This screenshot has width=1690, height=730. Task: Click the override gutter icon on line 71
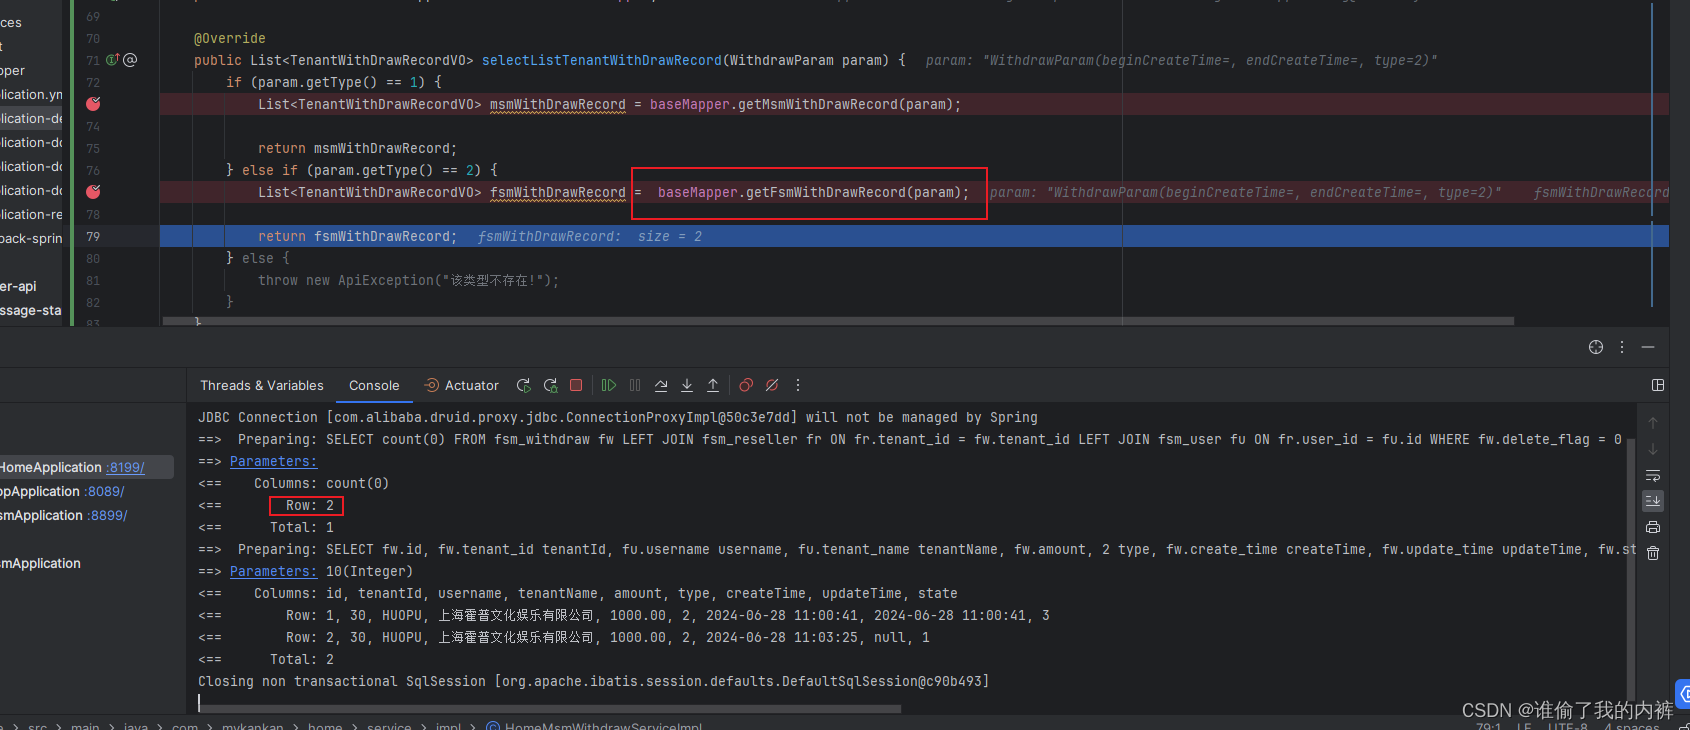(112, 60)
